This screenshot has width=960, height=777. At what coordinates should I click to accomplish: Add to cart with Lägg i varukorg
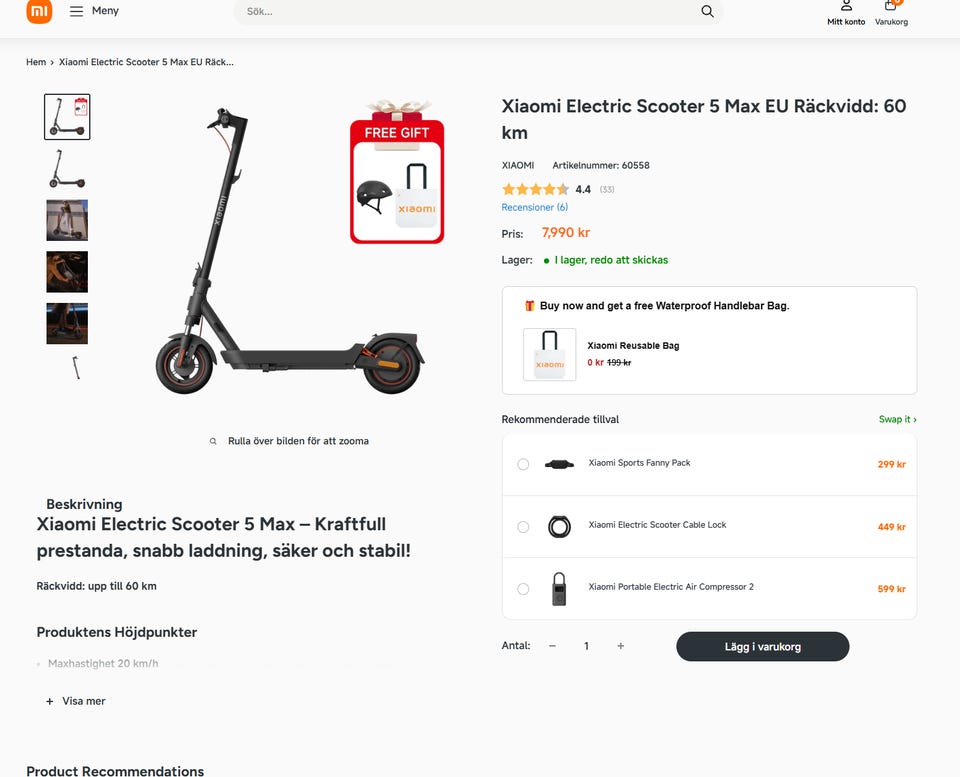coord(762,647)
